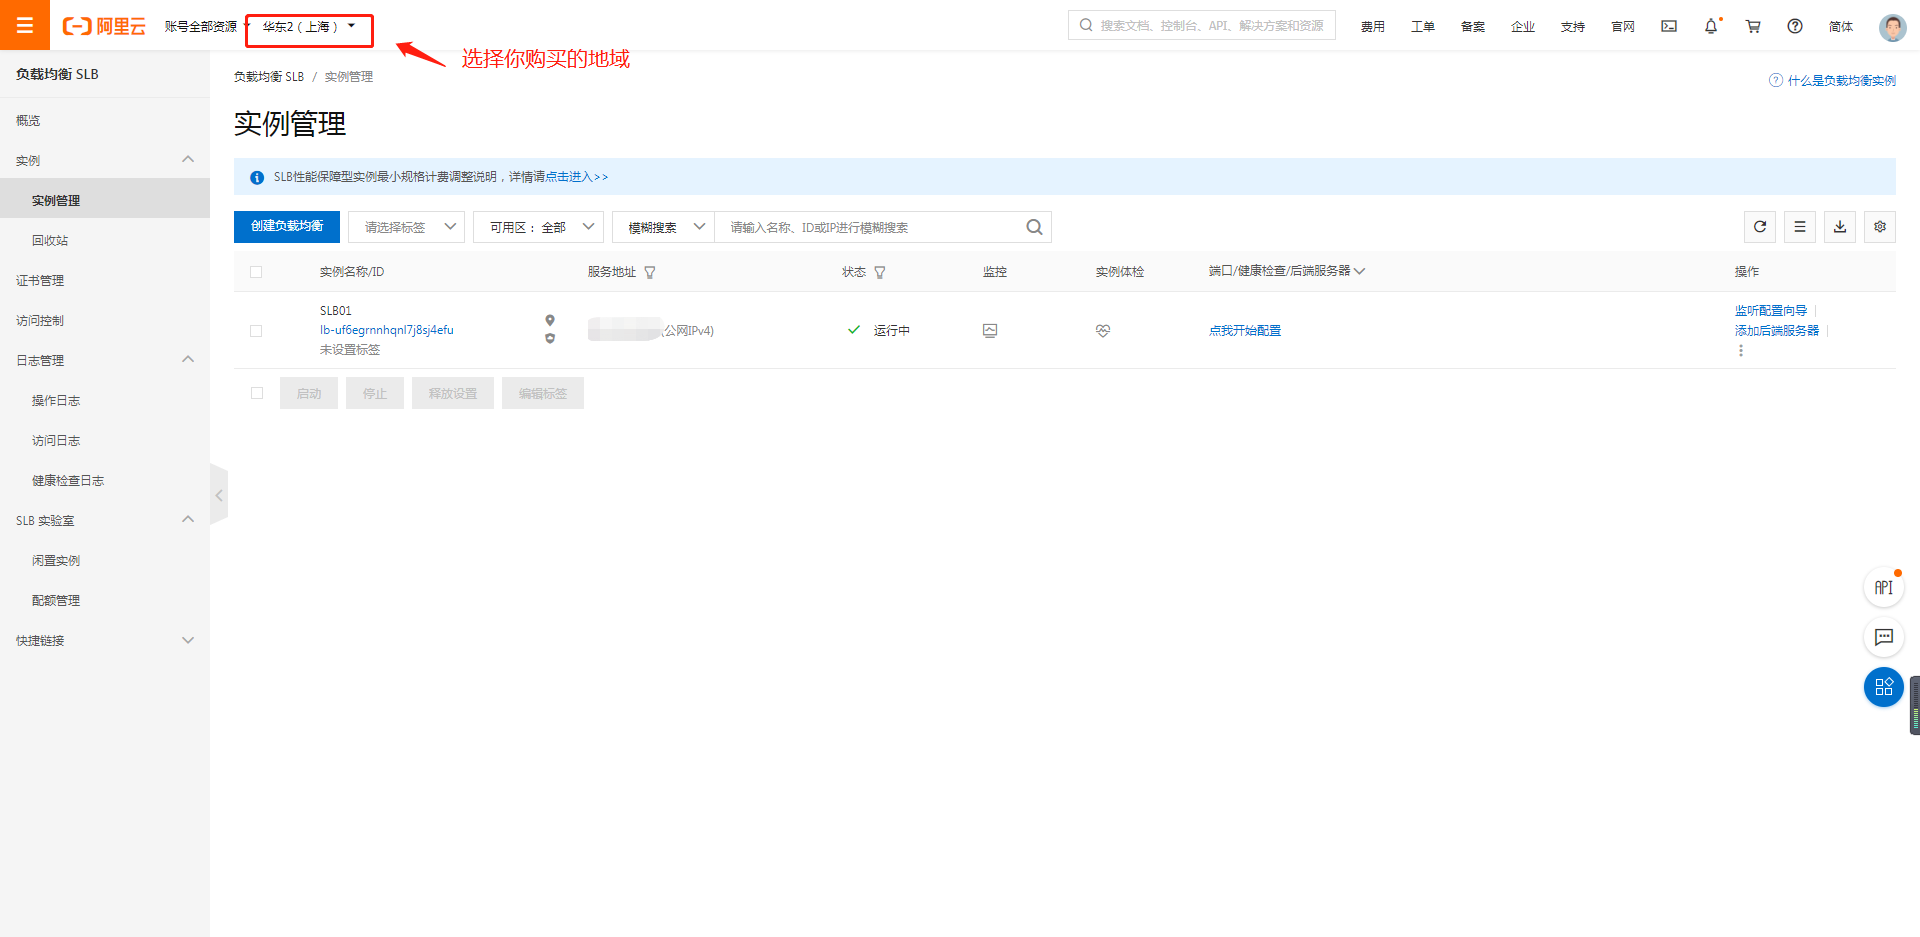This screenshot has width=1920, height=937.
Task: Click the refresh instance list icon
Action: pyautogui.click(x=1760, y=227)
